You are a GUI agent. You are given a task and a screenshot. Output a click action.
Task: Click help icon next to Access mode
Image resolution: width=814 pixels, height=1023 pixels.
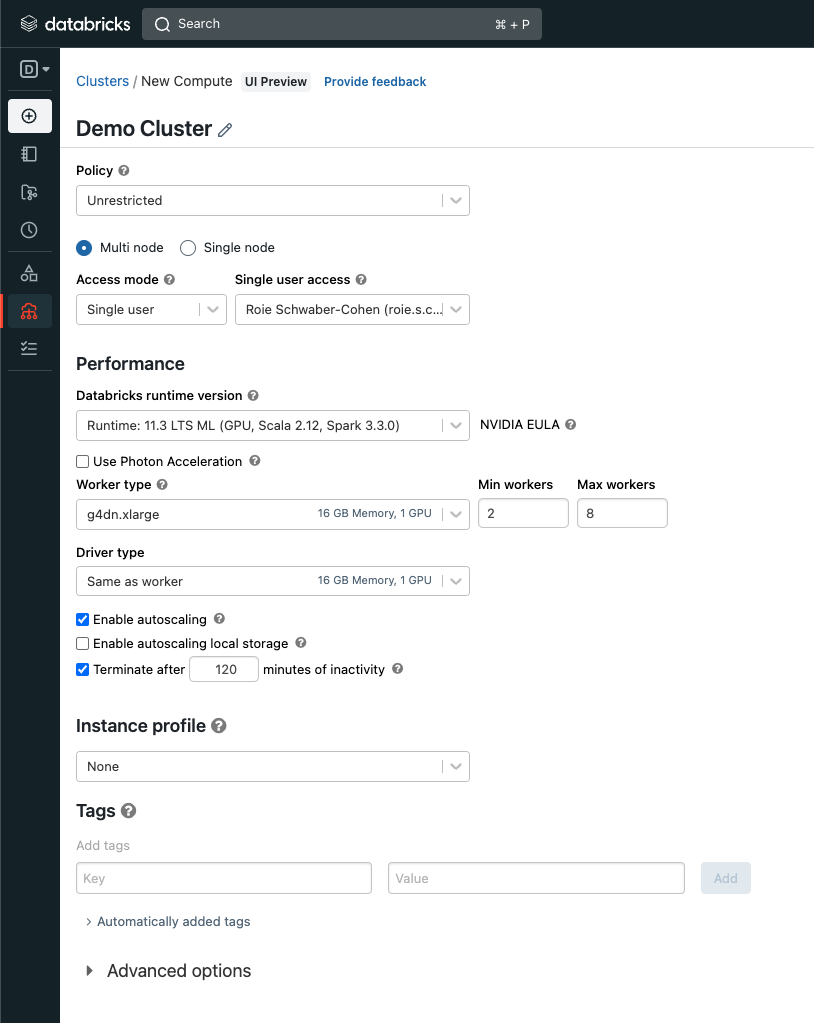coord(170,279)
